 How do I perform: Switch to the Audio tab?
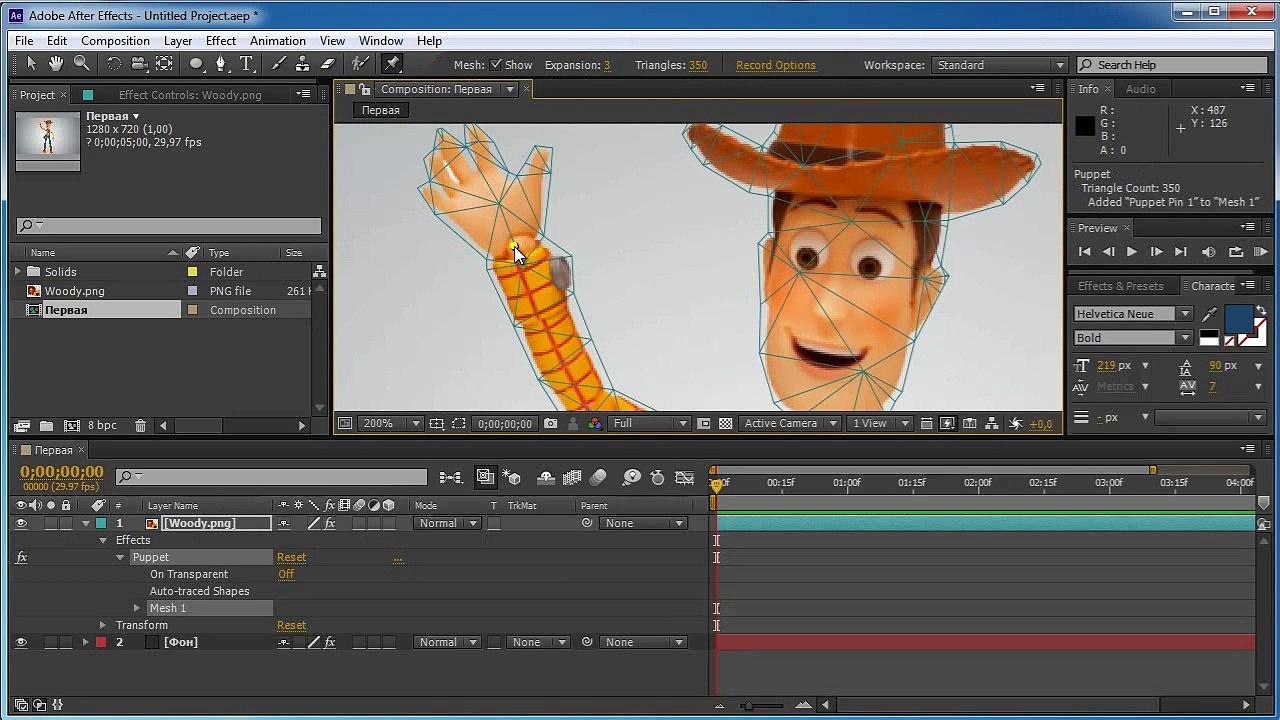[1140, 89]
